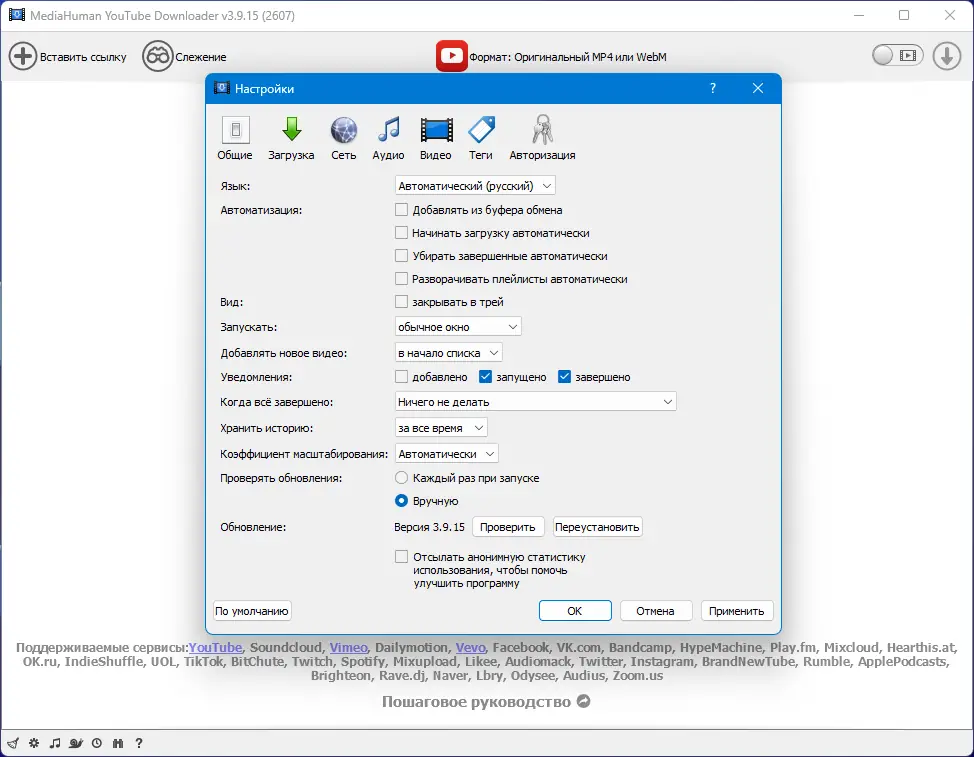Screen dimensions: 974x757
Task: Select Каждый раз при запуске radio
Action: [402, 478]
